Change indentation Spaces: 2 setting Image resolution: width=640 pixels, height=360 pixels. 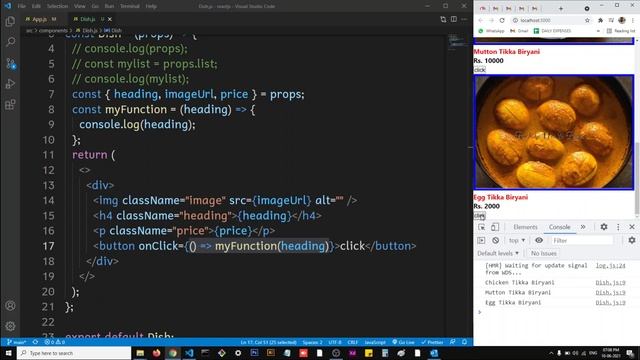[312, 342]
